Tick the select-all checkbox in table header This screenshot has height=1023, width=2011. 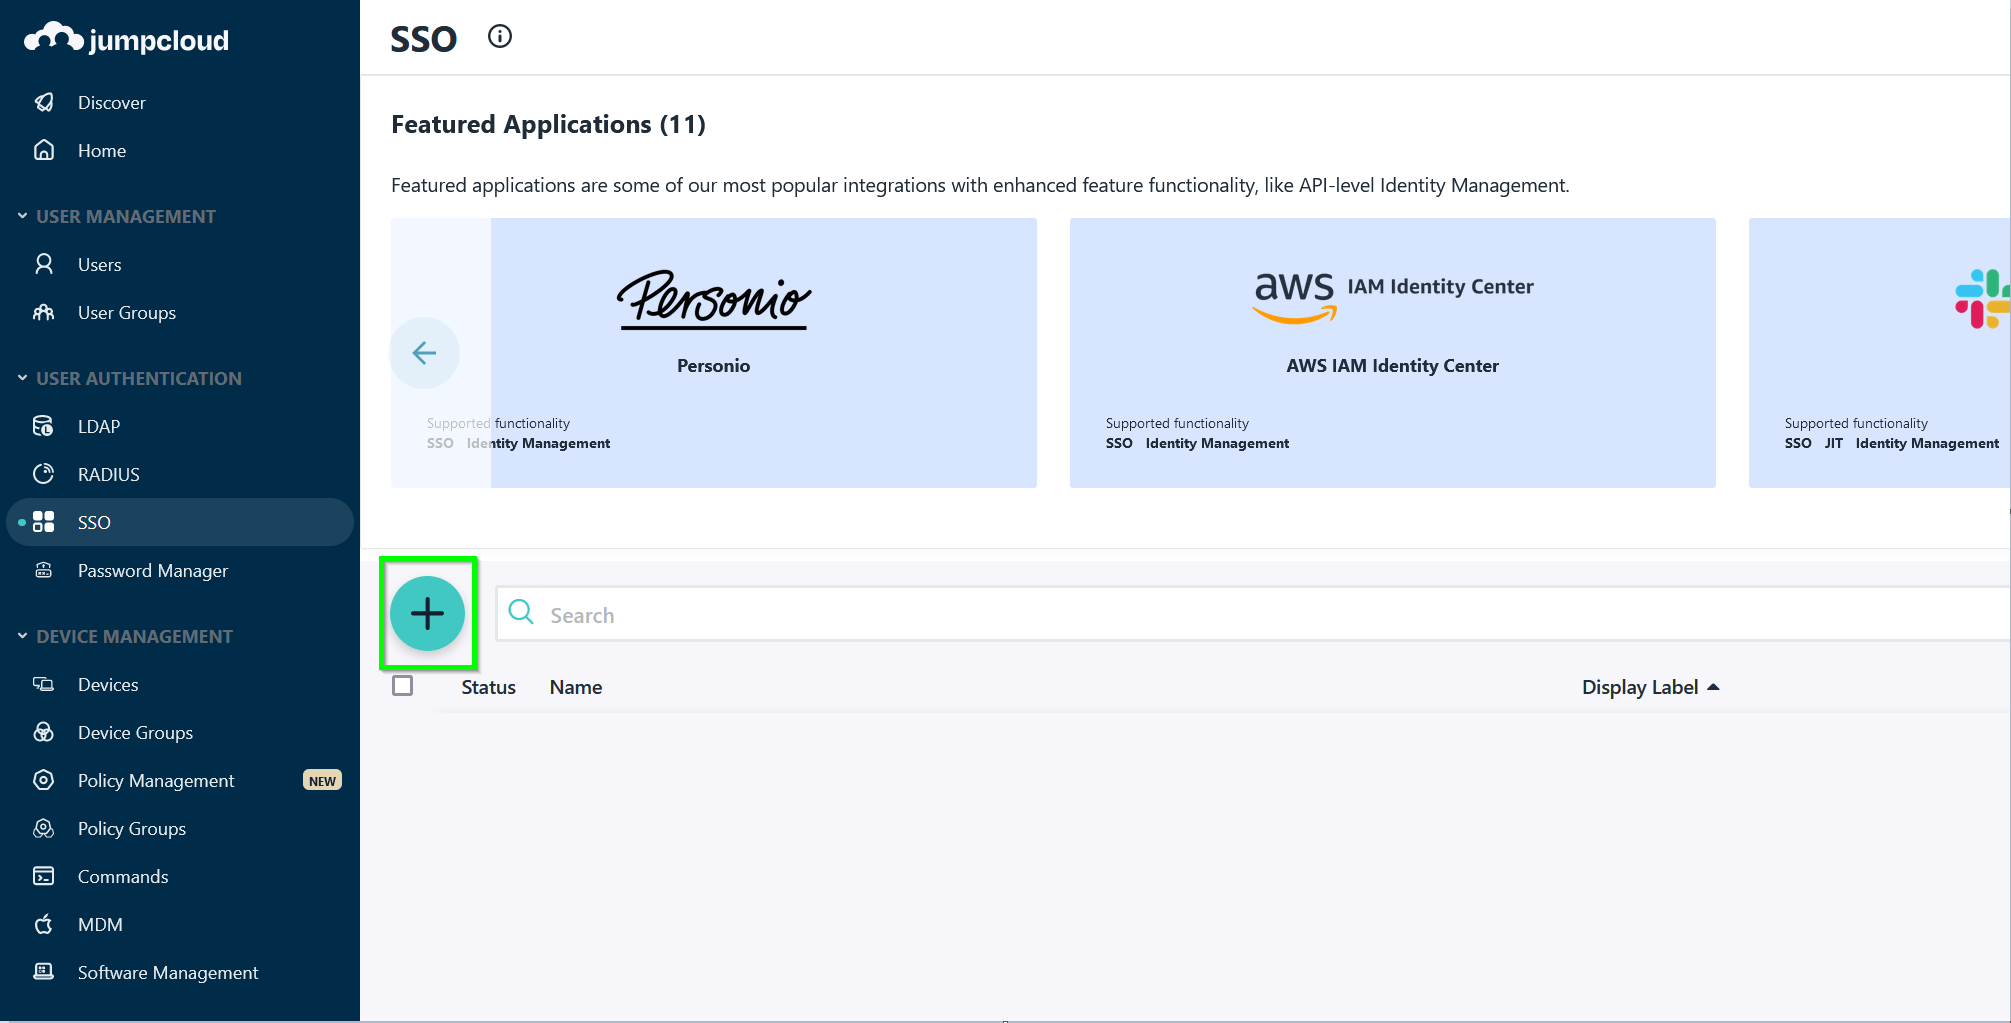tap(403, 686)
